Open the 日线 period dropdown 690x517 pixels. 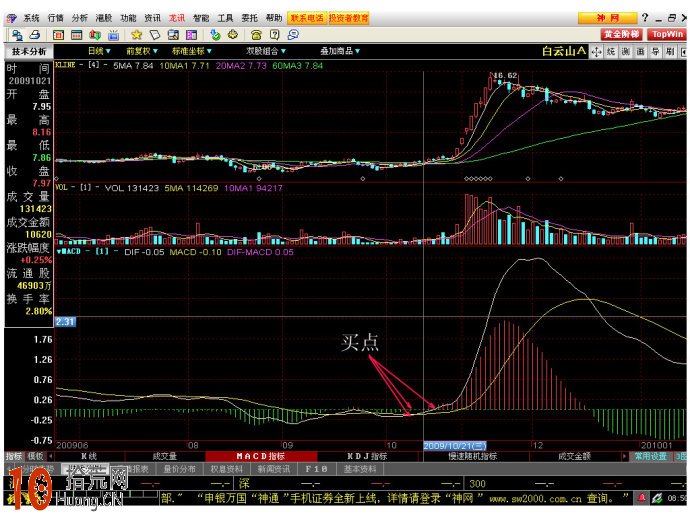(98, 51)
